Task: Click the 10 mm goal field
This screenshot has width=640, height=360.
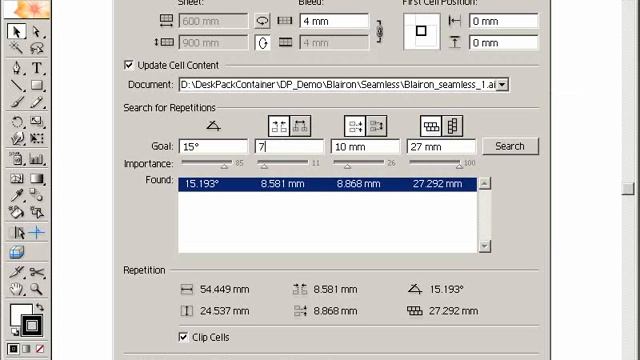Action: [365, 147]
